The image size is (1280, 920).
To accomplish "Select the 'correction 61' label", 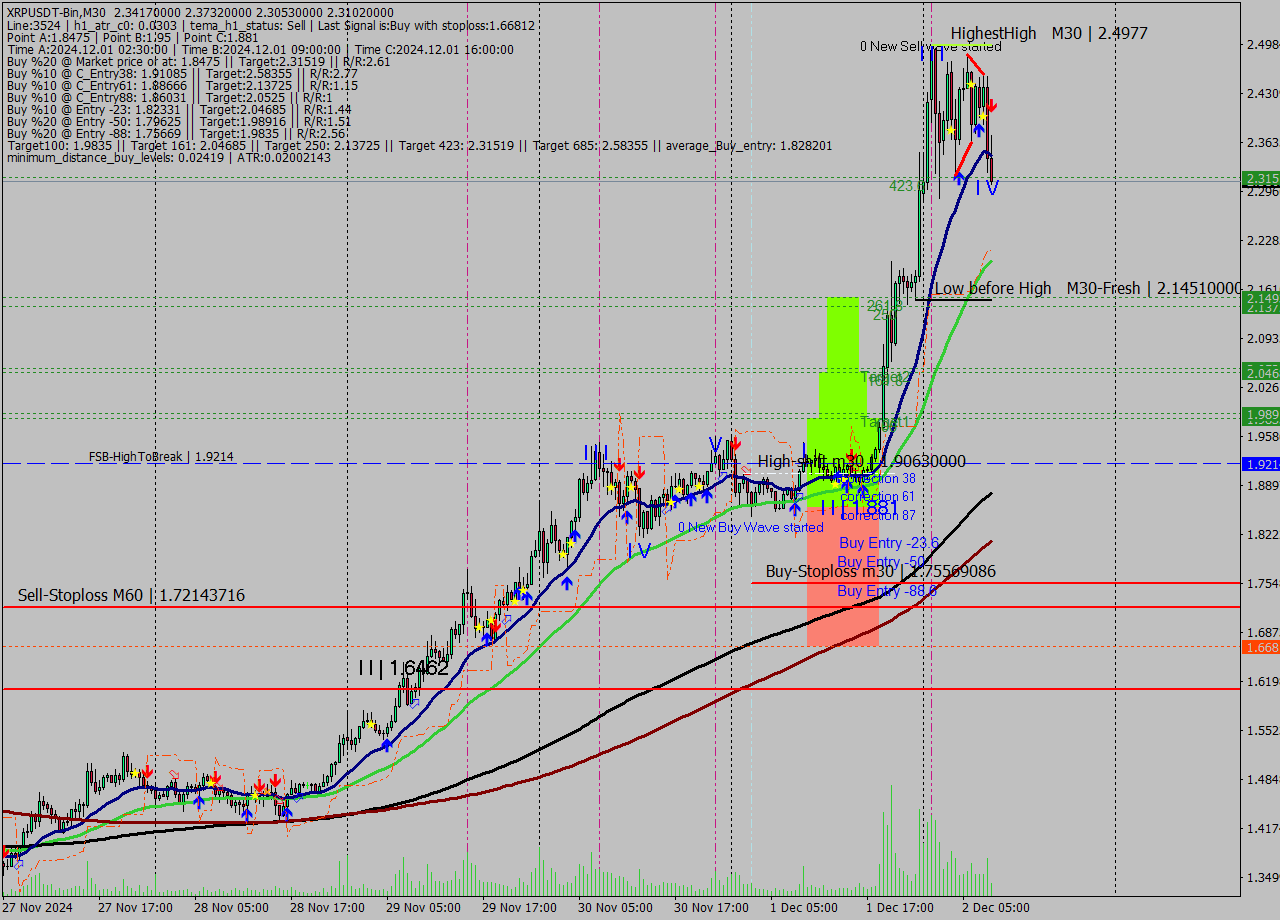I will (x=877, y=497).
